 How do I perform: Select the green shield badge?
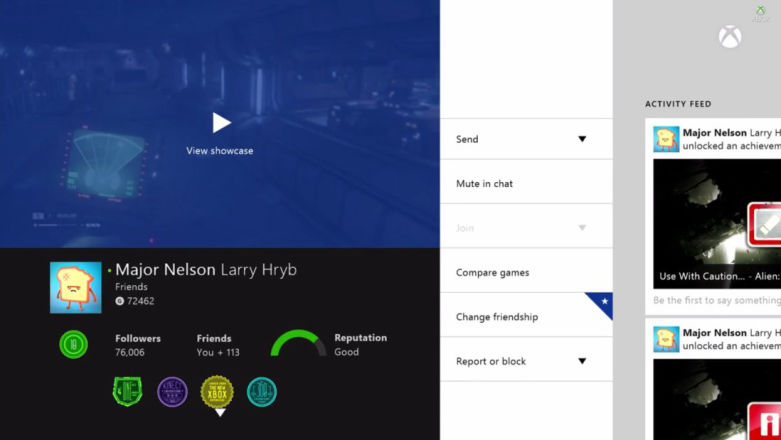pyautogui.click(x=128, y=391)
